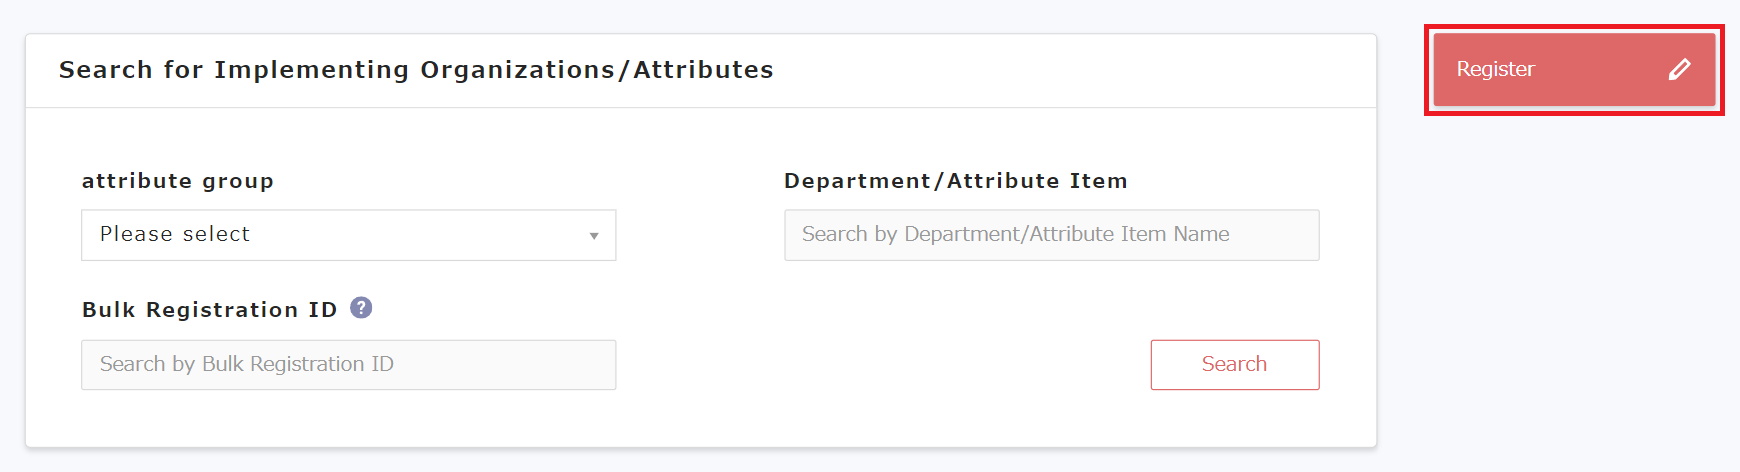Click the small triangle in attribute group select
Screen dimensions: 1740x472
[x=594, y=236]
